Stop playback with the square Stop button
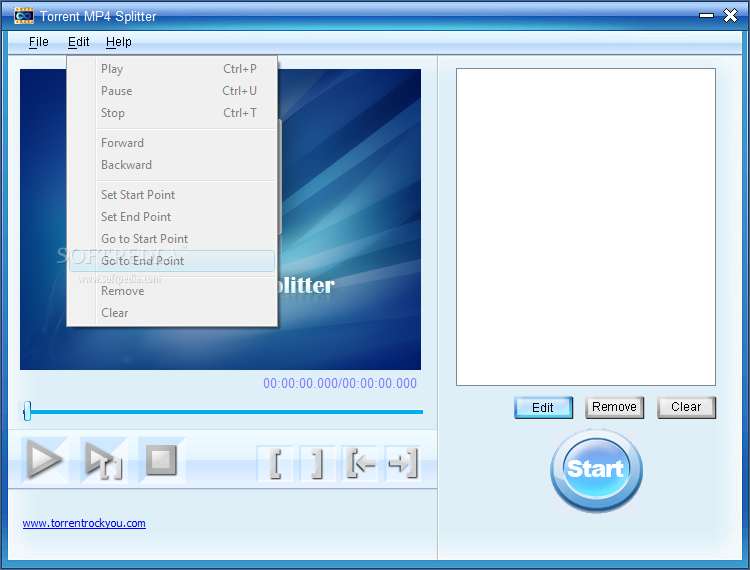750x570 pixels. coord(161,460)
